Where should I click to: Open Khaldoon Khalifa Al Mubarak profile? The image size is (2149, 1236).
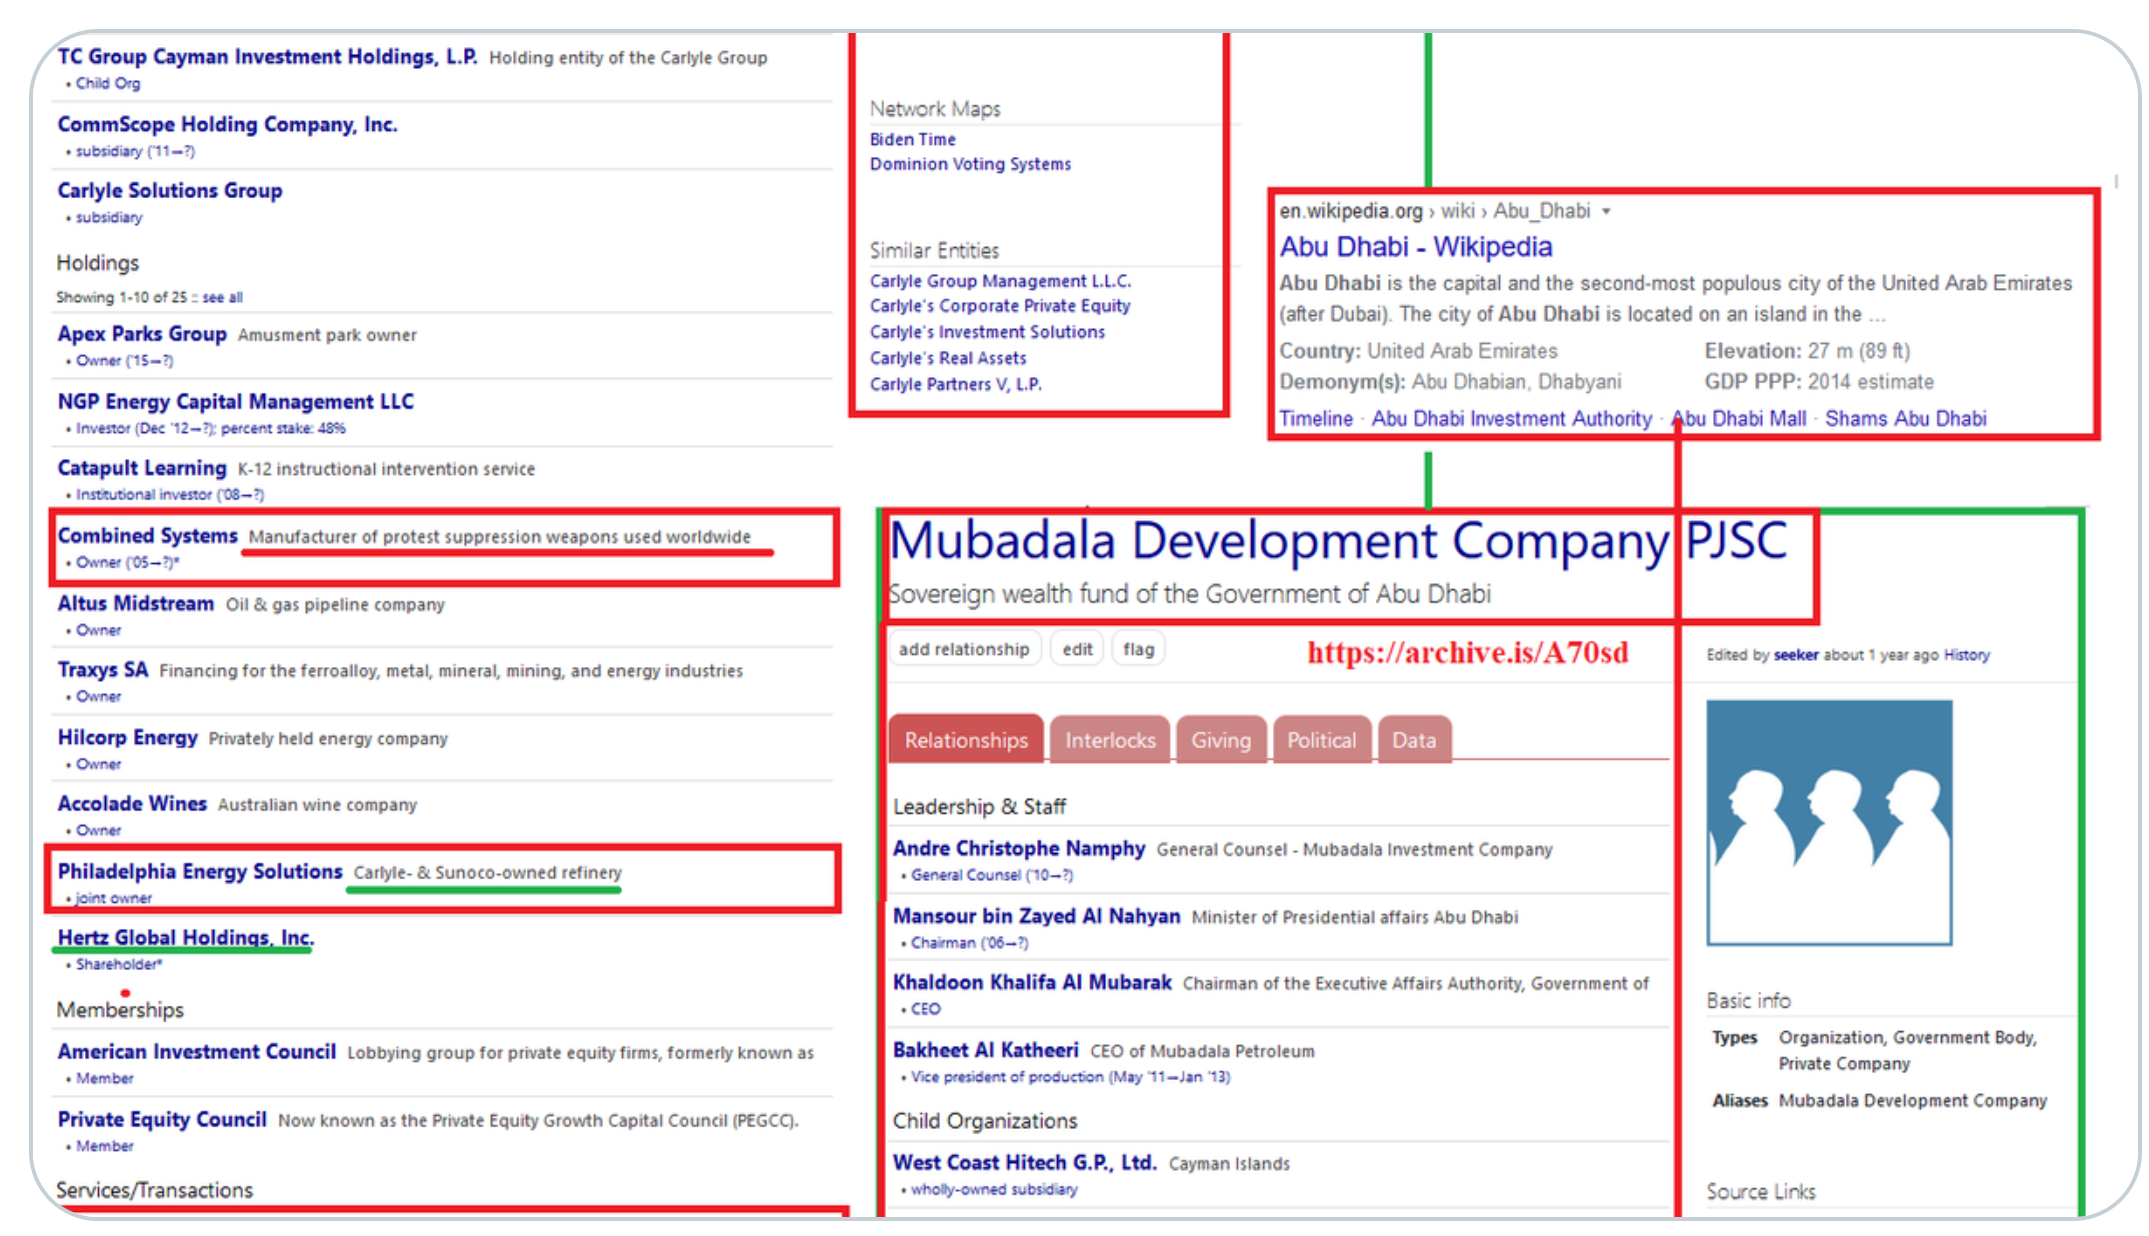point(1032,983)
